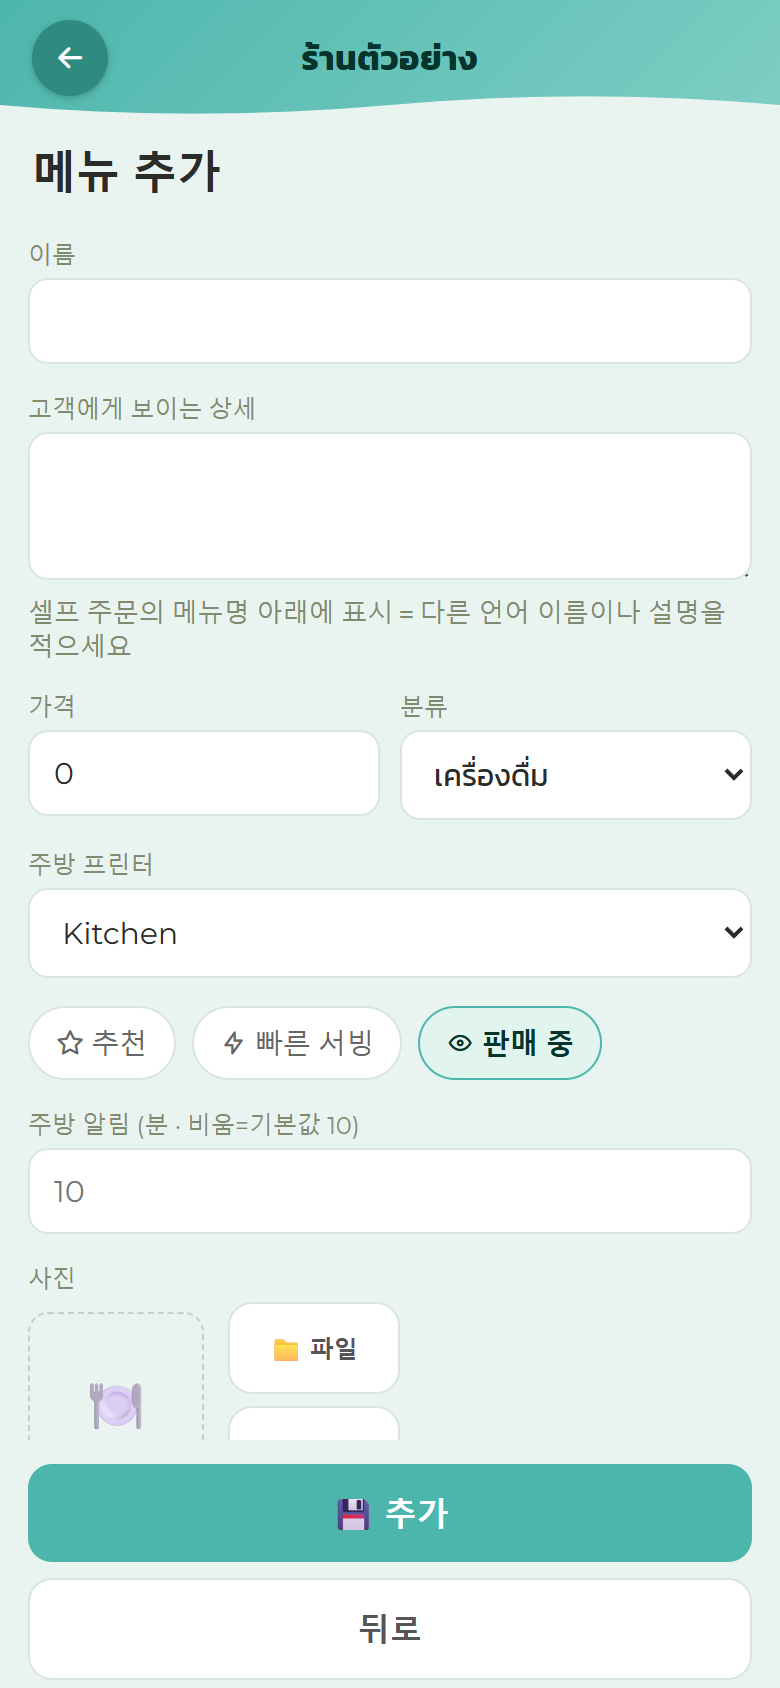Click the lightning bolt icon on 빠른 서빙
This screenshot has height=1688, width=780.
click(234, 1043)
